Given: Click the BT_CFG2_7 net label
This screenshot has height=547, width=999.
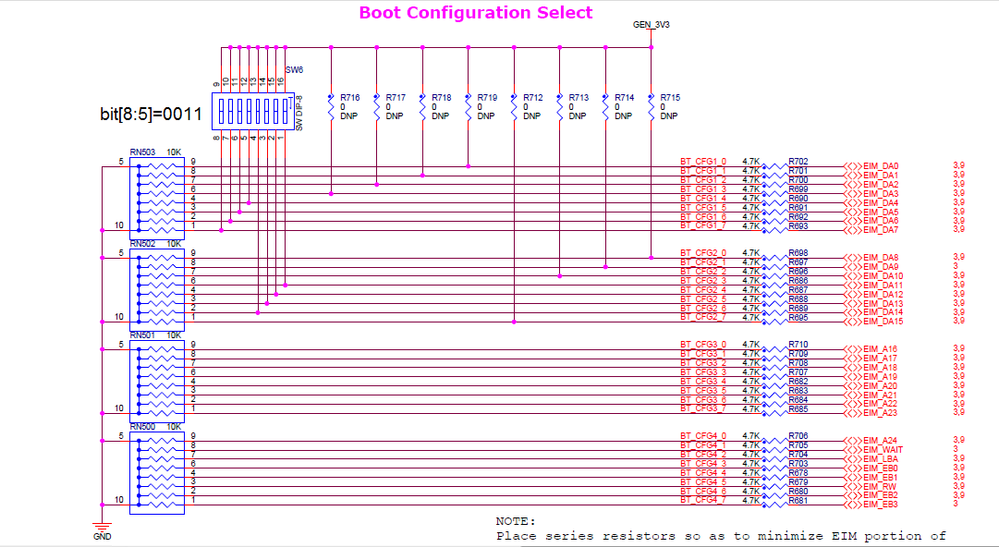Looking at the screenshot, I should pyautogui.click(x=703, y=317).
